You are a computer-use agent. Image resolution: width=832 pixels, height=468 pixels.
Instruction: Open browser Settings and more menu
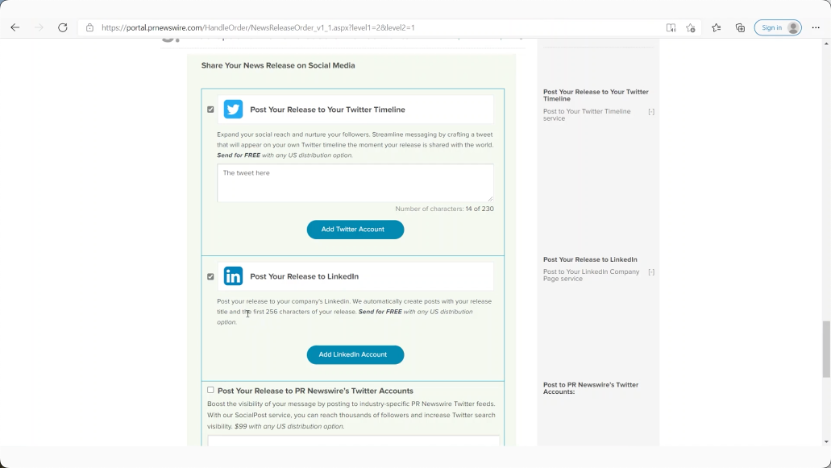click(815, 28)
